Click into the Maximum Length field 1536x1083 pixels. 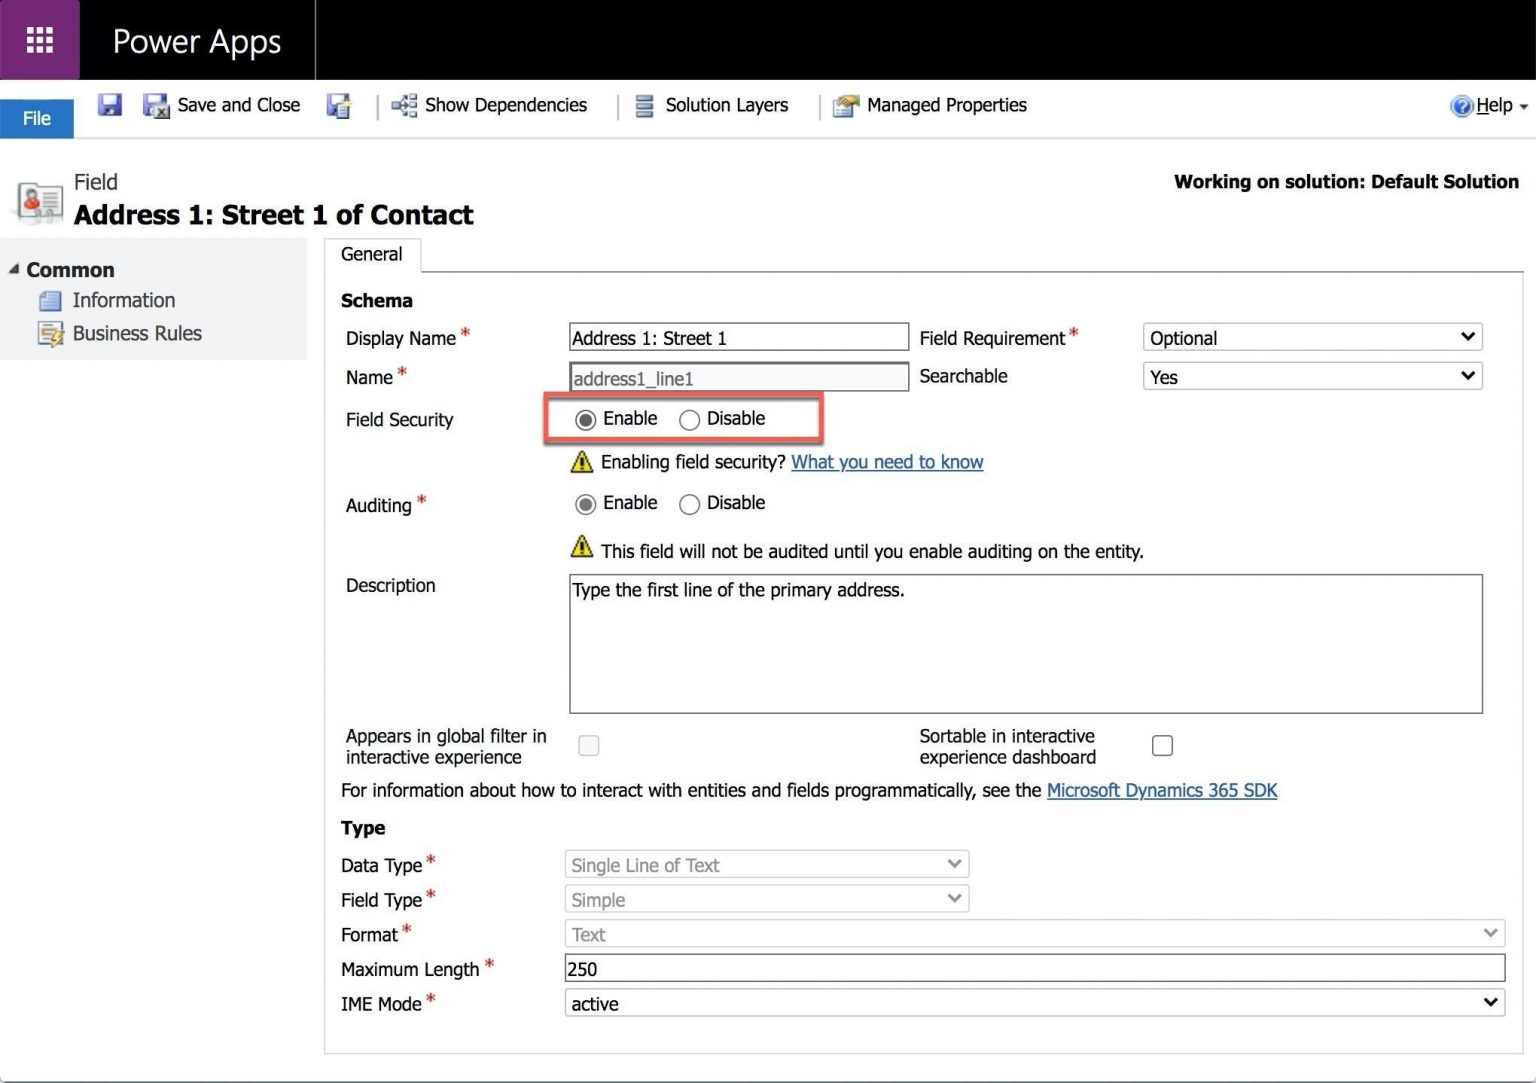(1034, 968)
